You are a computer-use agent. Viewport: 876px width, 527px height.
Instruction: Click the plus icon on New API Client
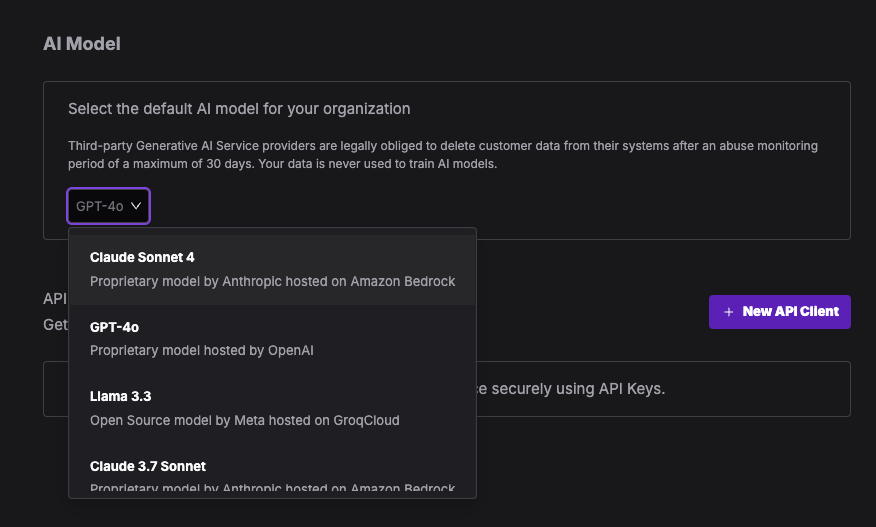[x=729, y=312]
